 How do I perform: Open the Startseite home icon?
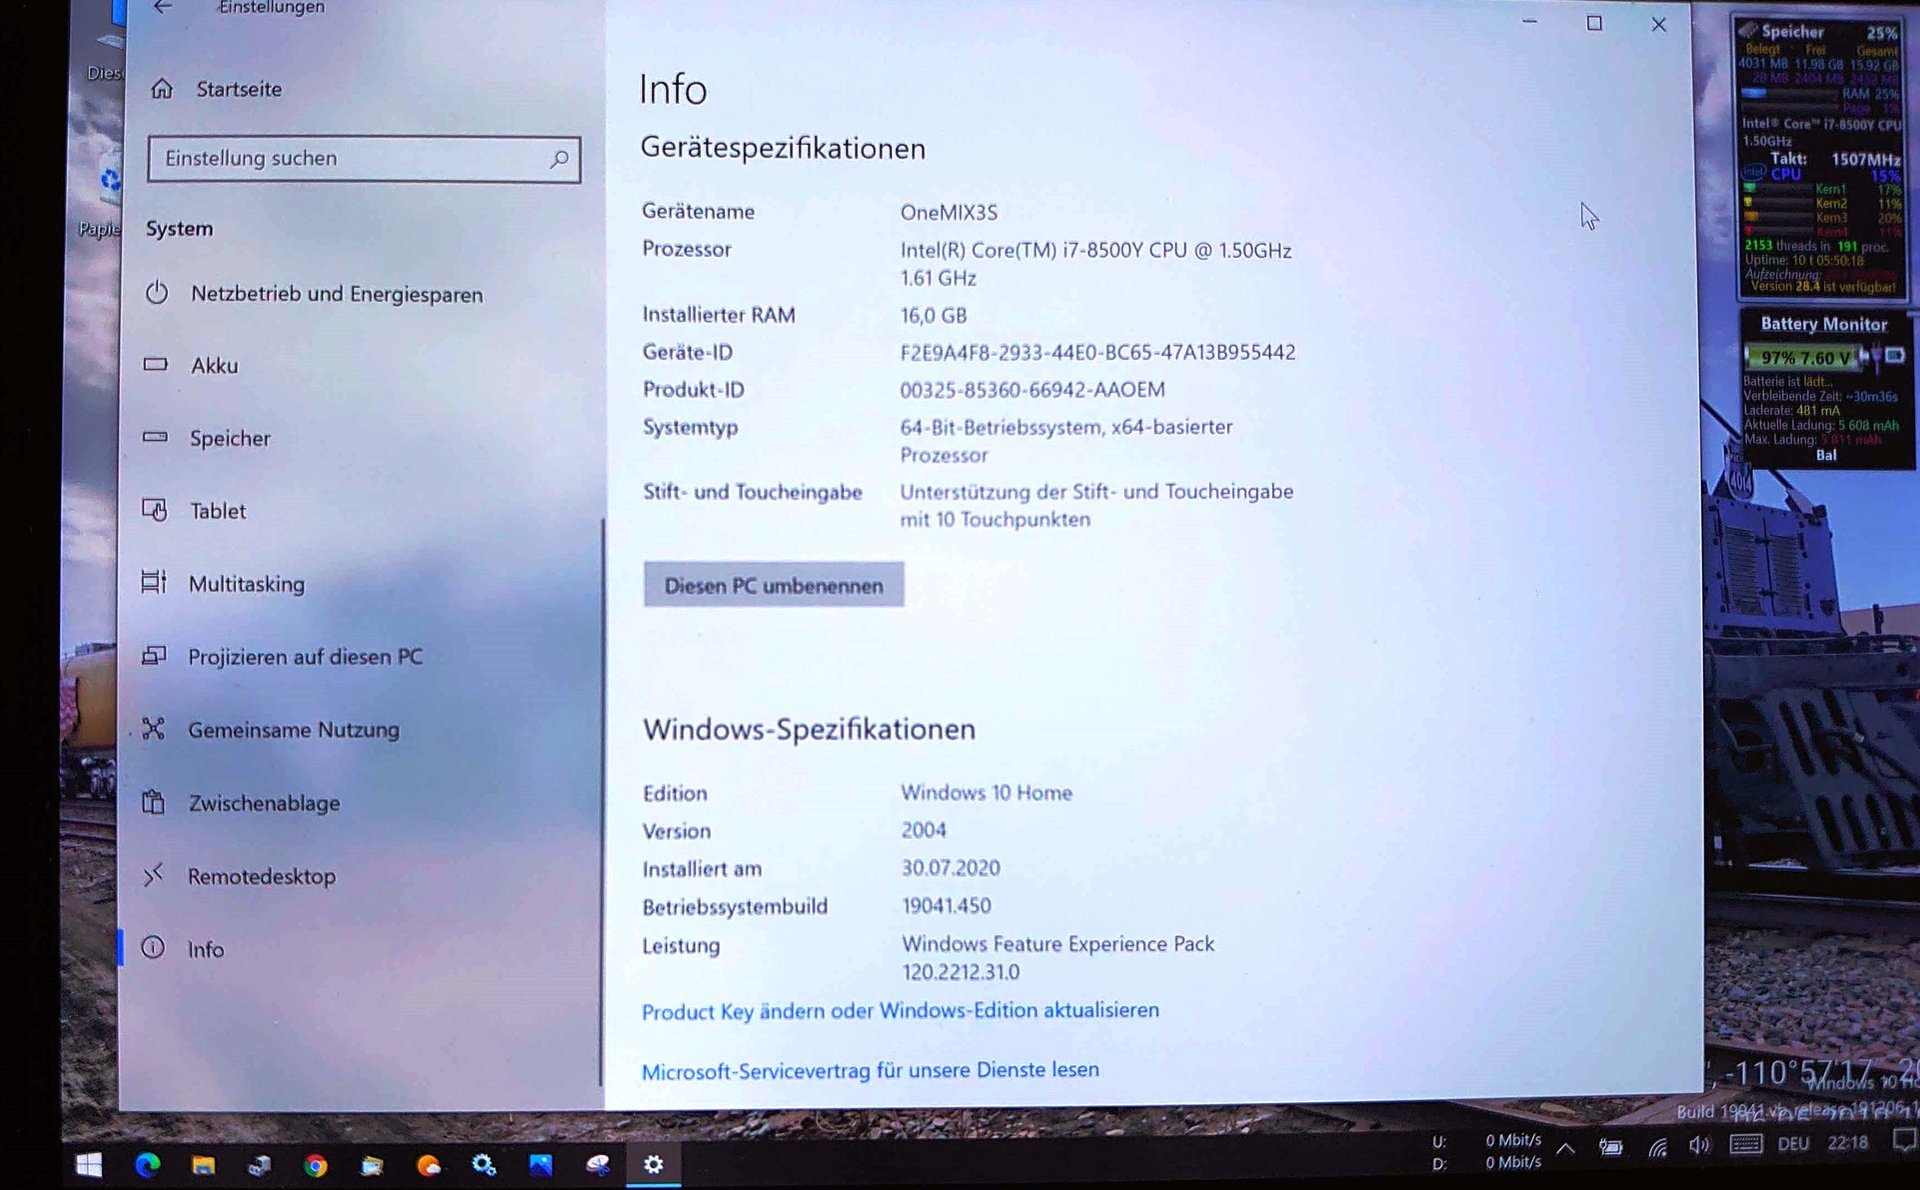pos(162,89)
